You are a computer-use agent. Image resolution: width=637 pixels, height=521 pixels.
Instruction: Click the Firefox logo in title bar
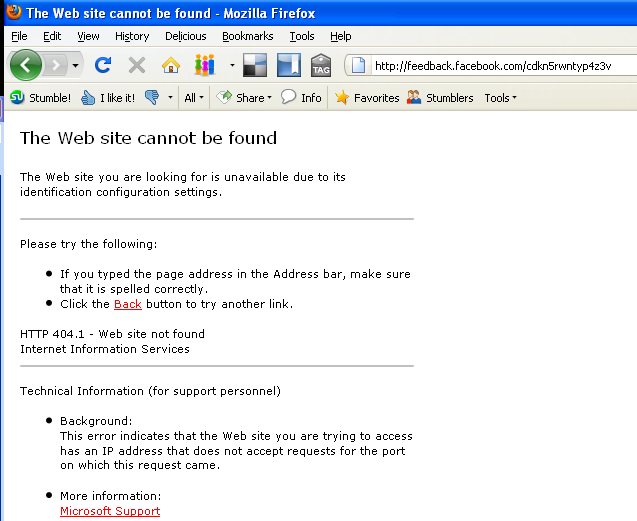point(13,11)
